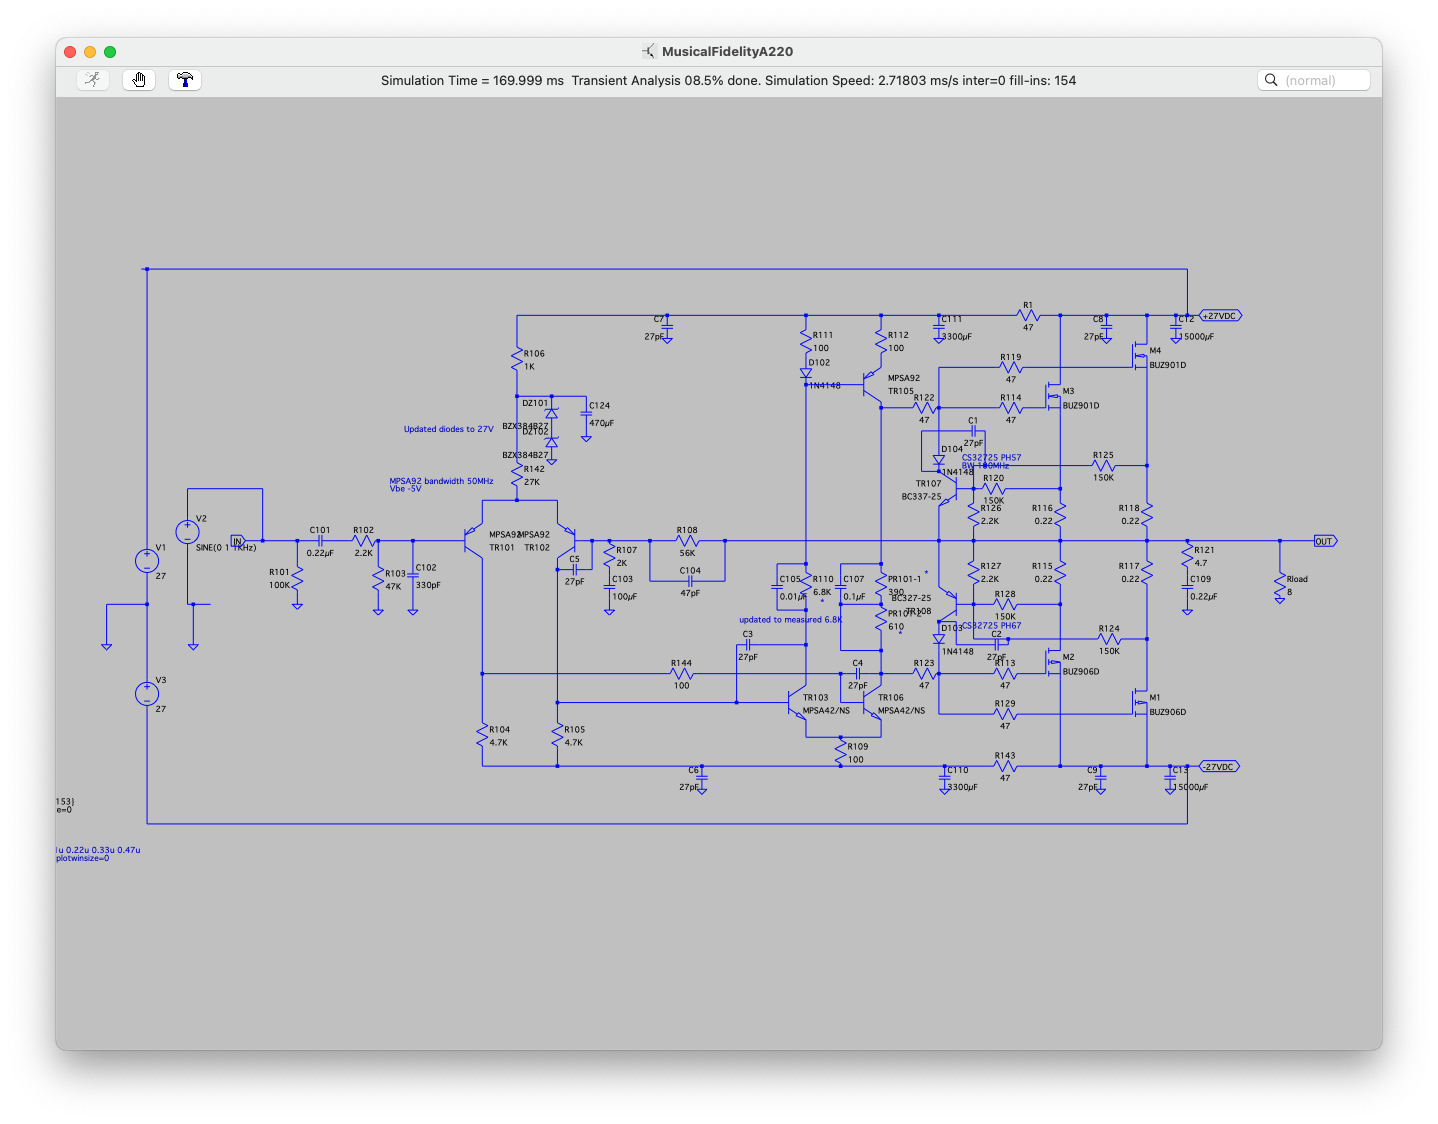Select voltage source V2 symbol

point(187,532)
